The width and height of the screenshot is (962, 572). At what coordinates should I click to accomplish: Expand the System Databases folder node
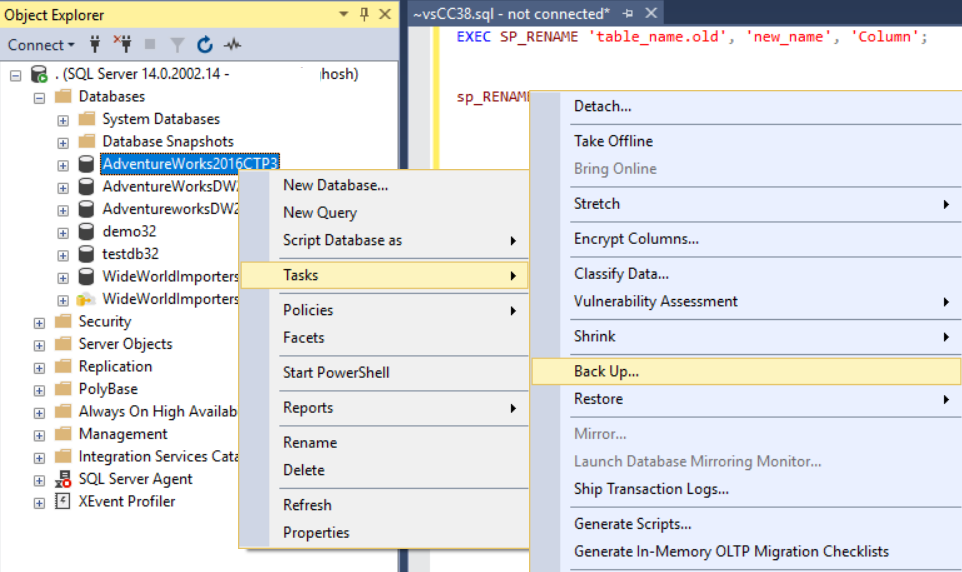tap(63, 119)
